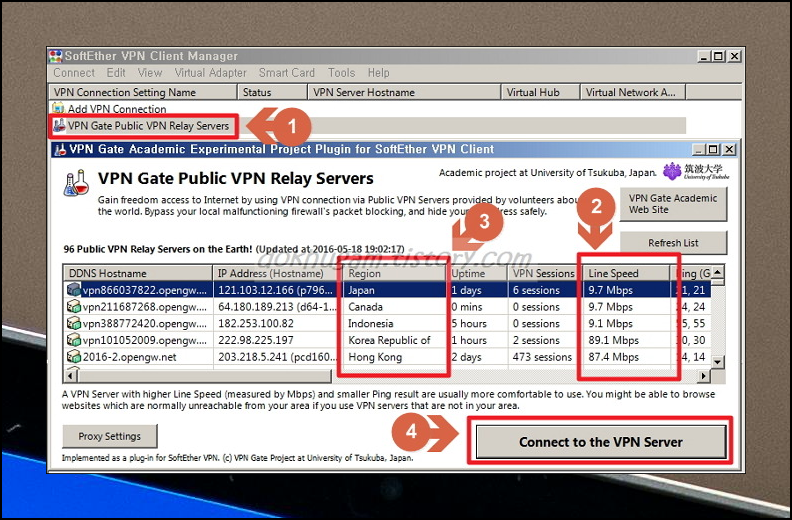The height and width of the screenshot is (520, 792).
Task: Open the Smart Card menu
Action: 287,73
